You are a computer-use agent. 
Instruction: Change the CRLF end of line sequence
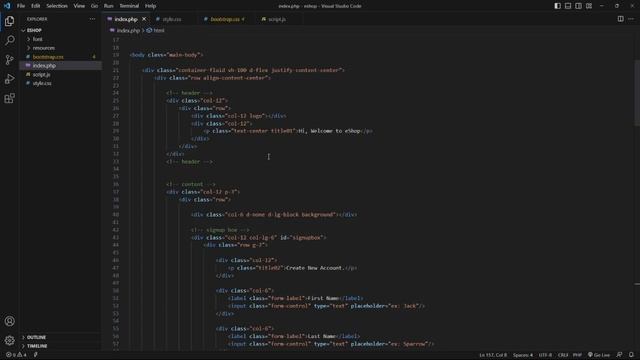click(563, 355)
